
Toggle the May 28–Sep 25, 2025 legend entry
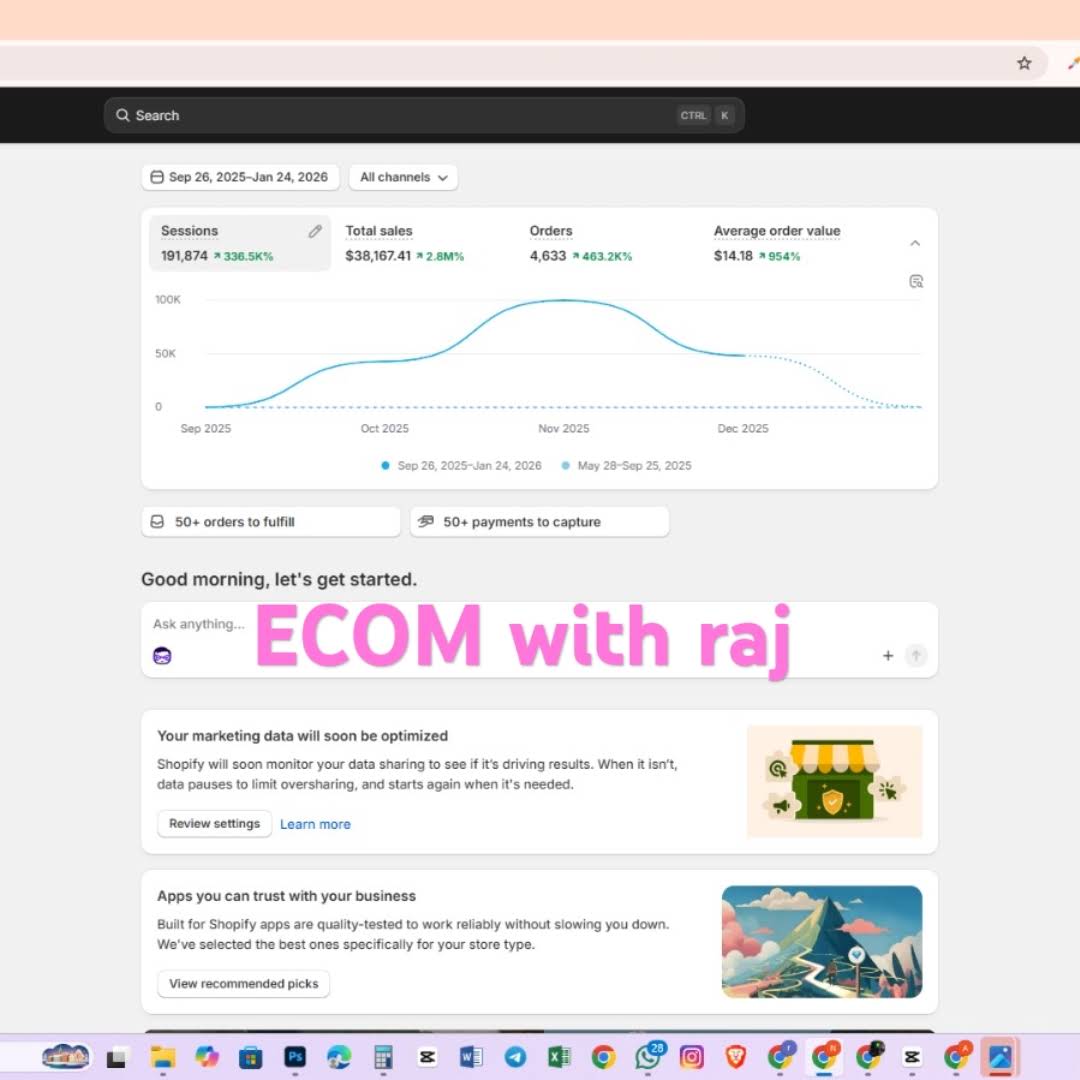tap(626, 466)
